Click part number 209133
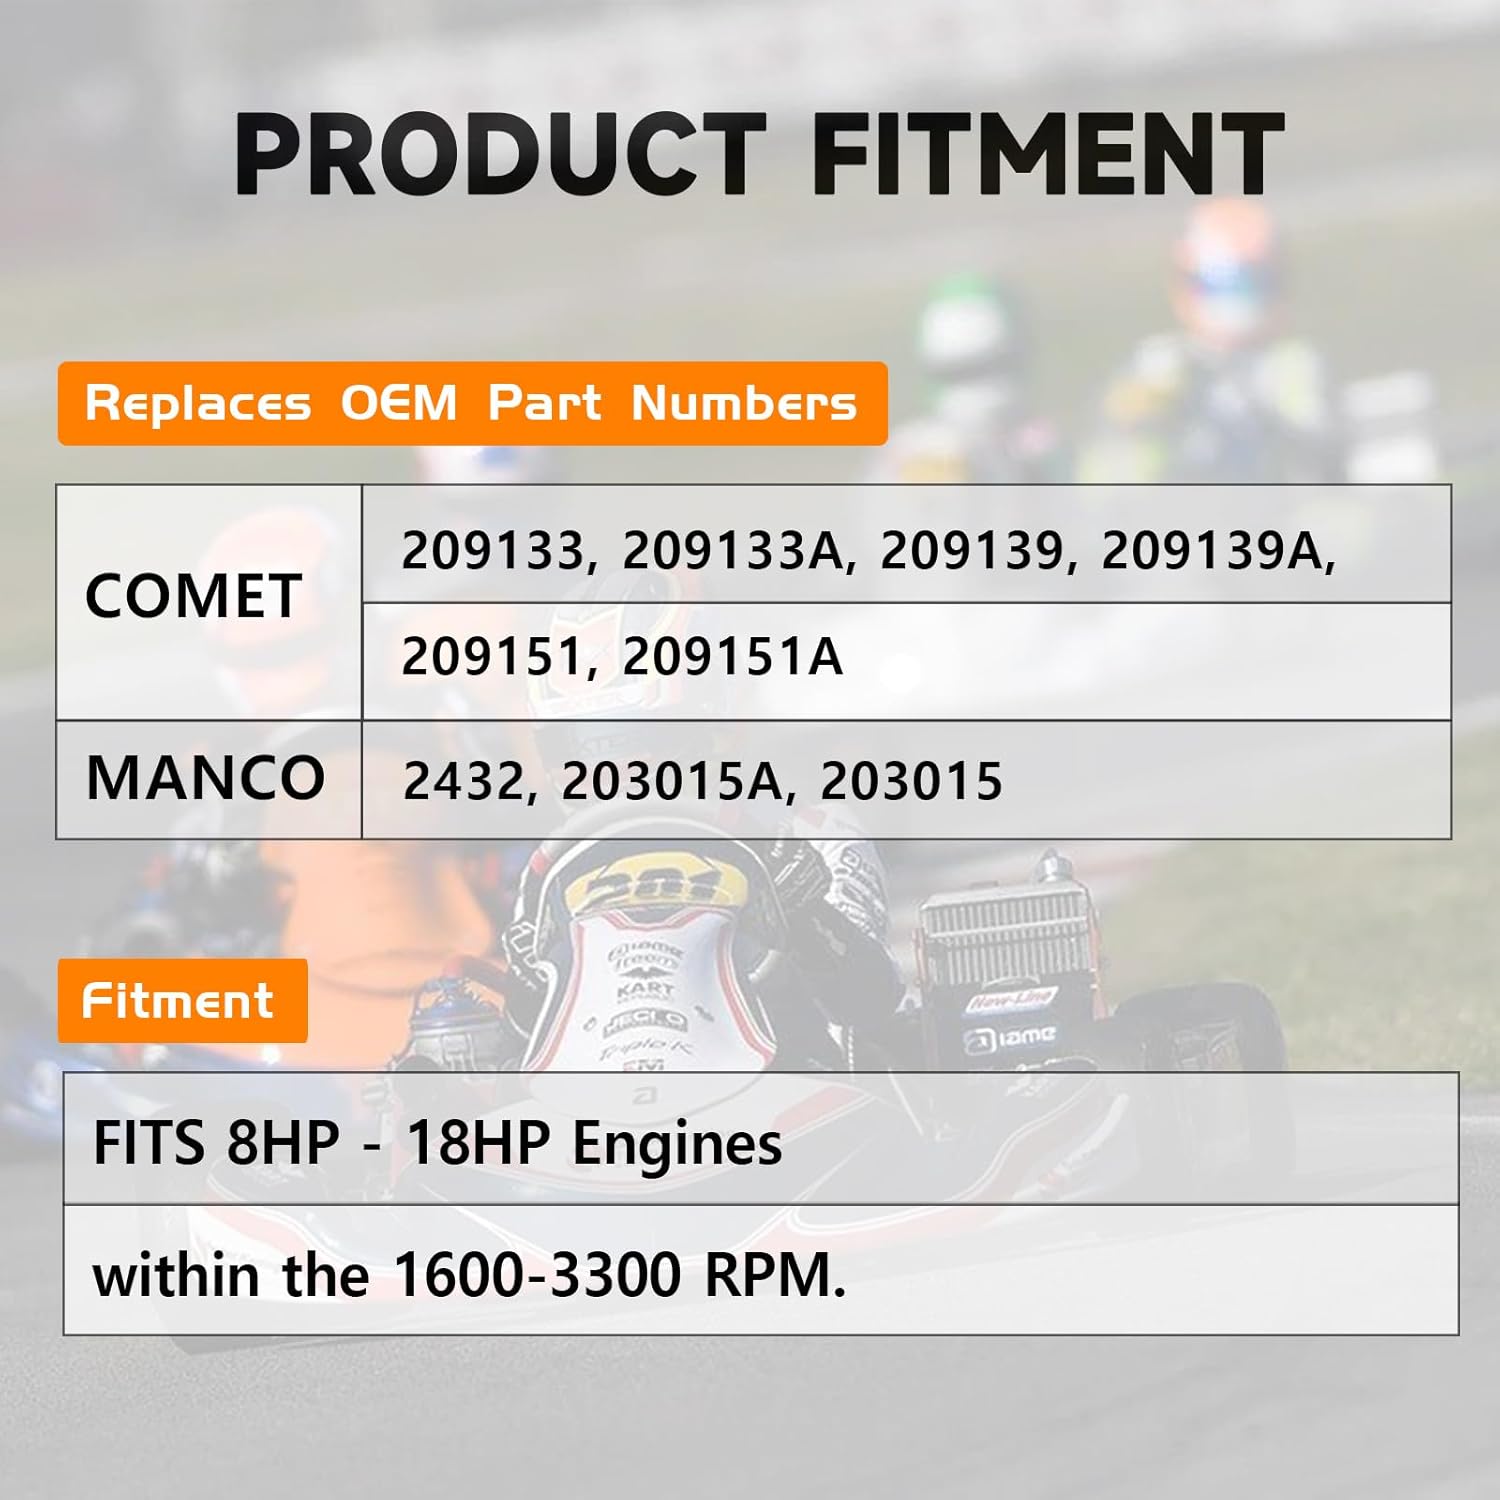 pyautogui.click(x=492, y=550)
